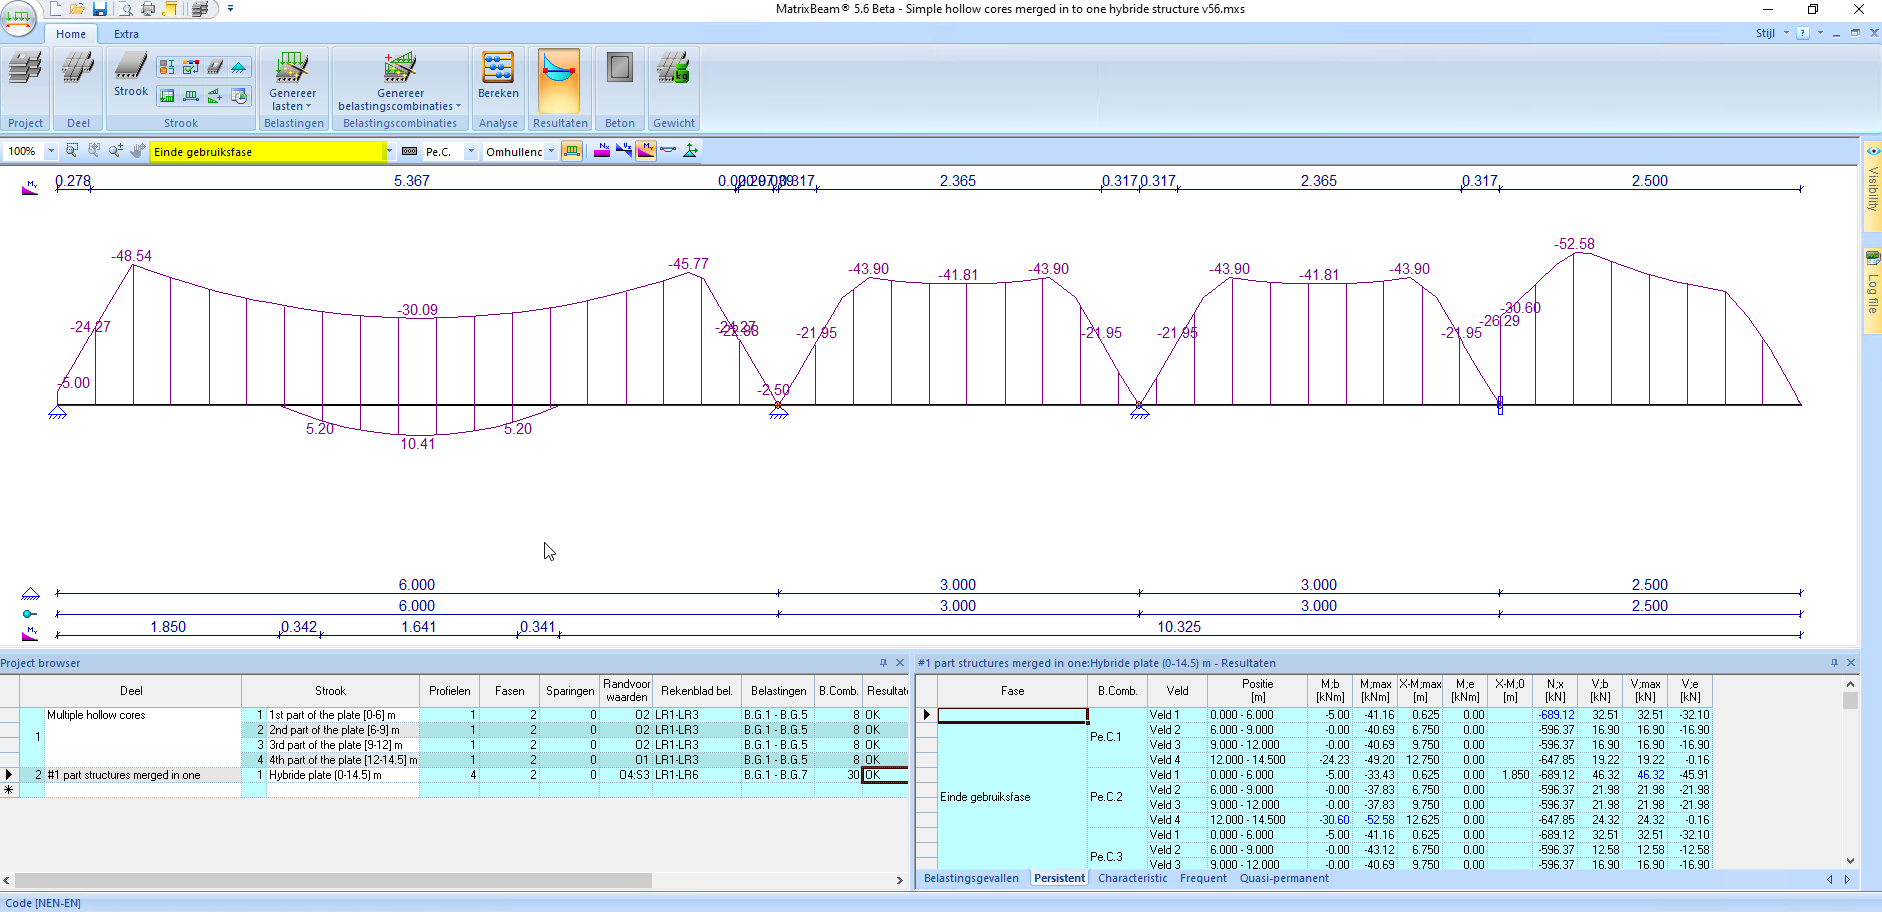Open the Pe.C. combination dropdown
This screenshot has height=912, width=1882.
pos(471,152)
